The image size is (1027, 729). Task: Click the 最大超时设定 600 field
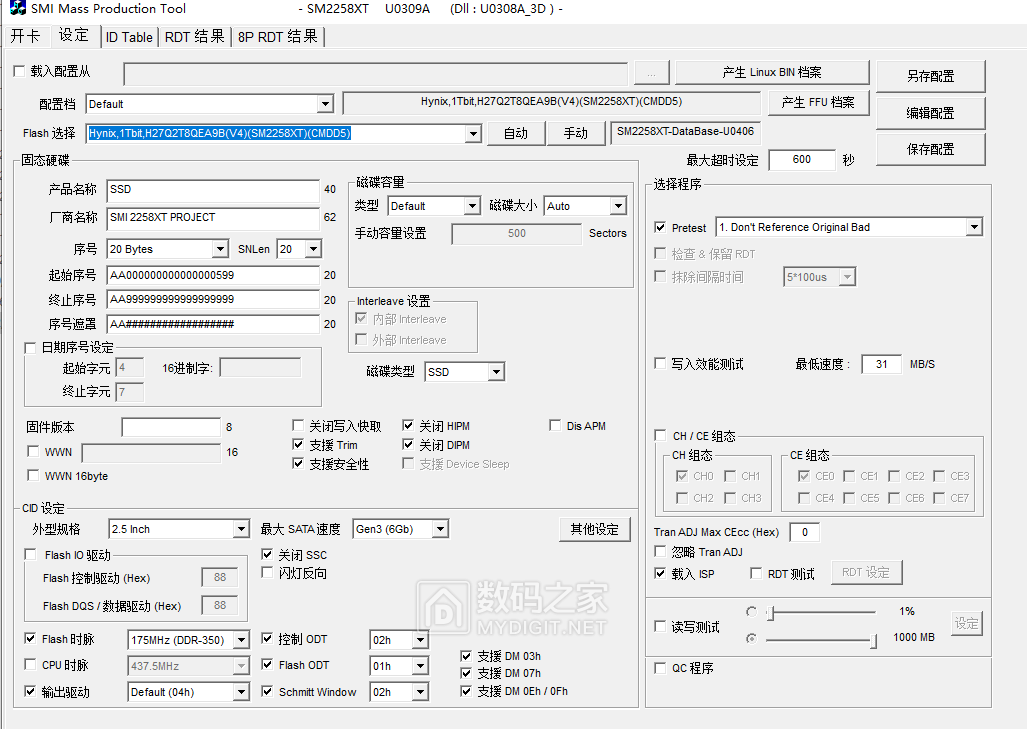(802, 160)
